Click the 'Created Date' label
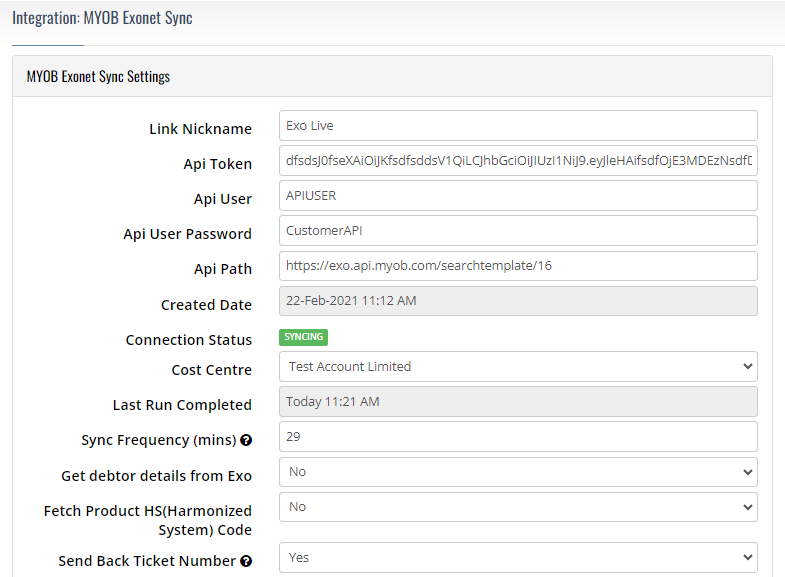 click(x=206, y=305)
